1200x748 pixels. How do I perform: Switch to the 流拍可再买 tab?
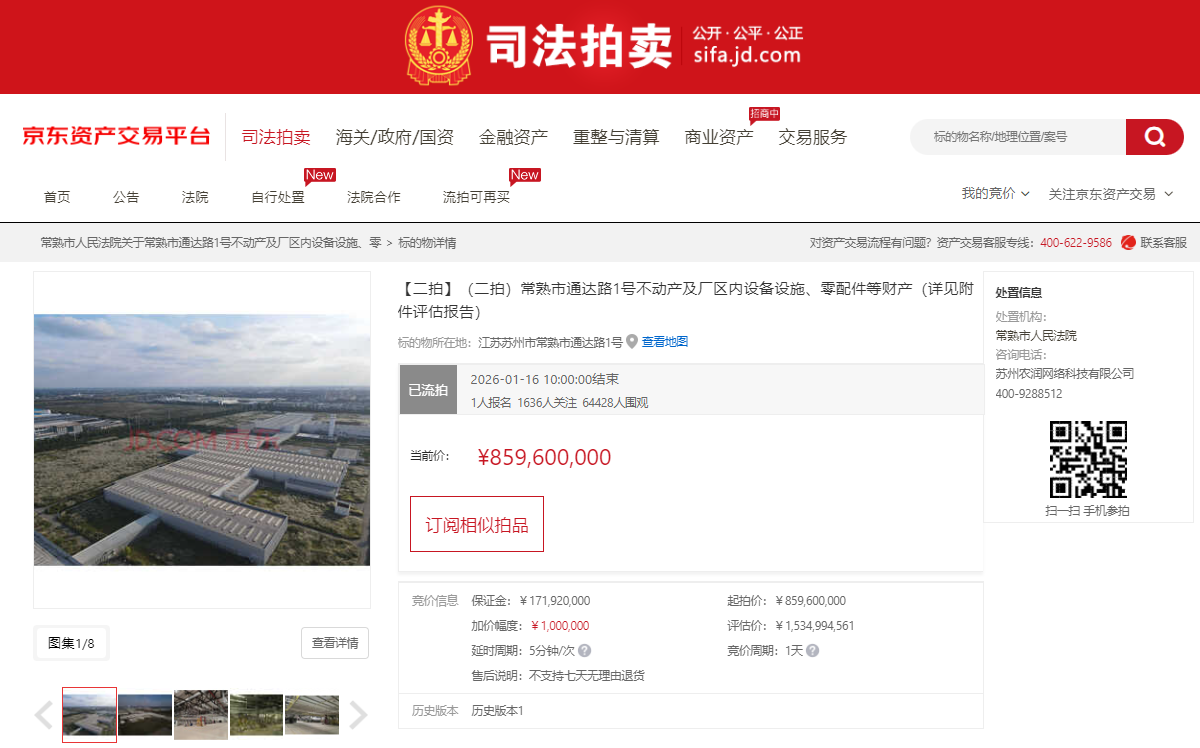pos(476,197)
